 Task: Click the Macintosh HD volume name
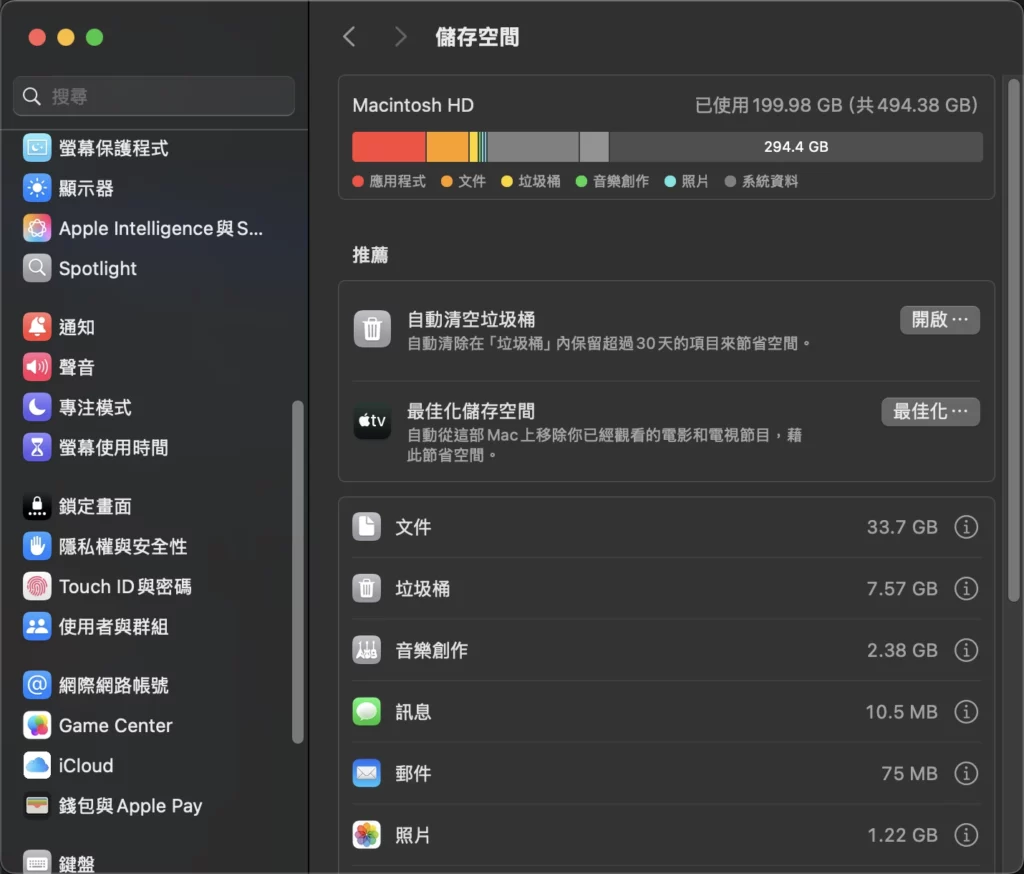click(413, 105)
